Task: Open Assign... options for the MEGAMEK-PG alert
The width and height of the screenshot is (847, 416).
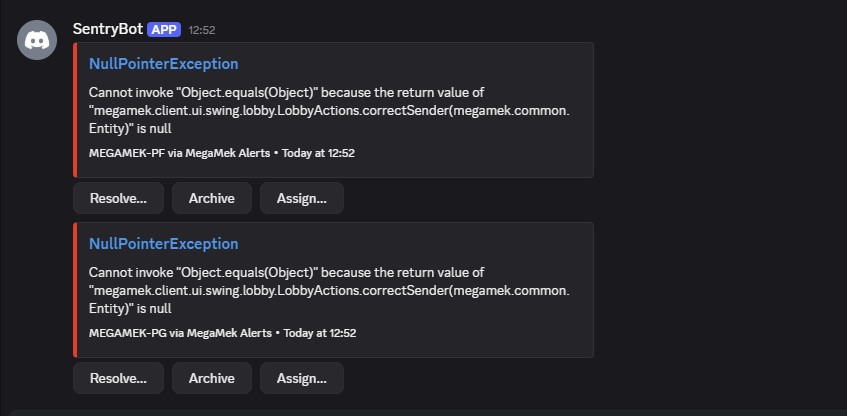Action: (x=301, y=378)
